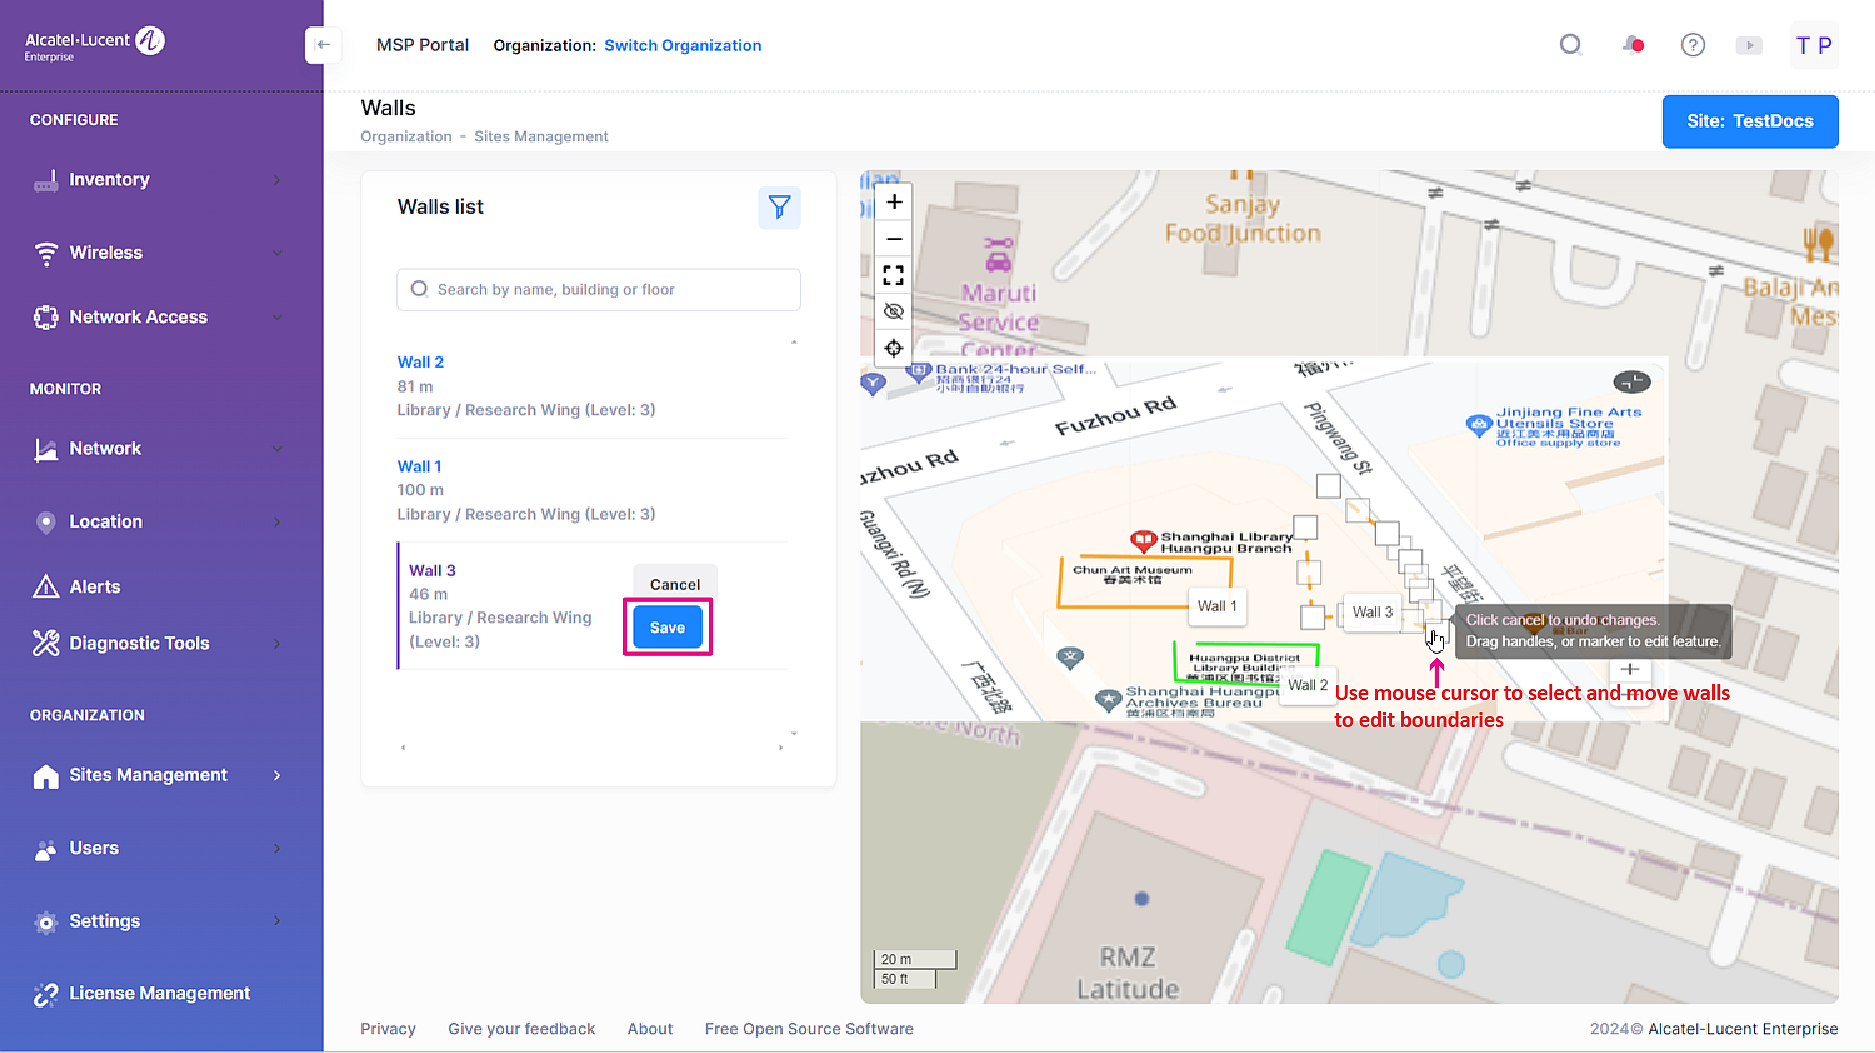Viewport: 1875px width, 1053px height.
Task: Open License Management page
Action: (159, 993)
